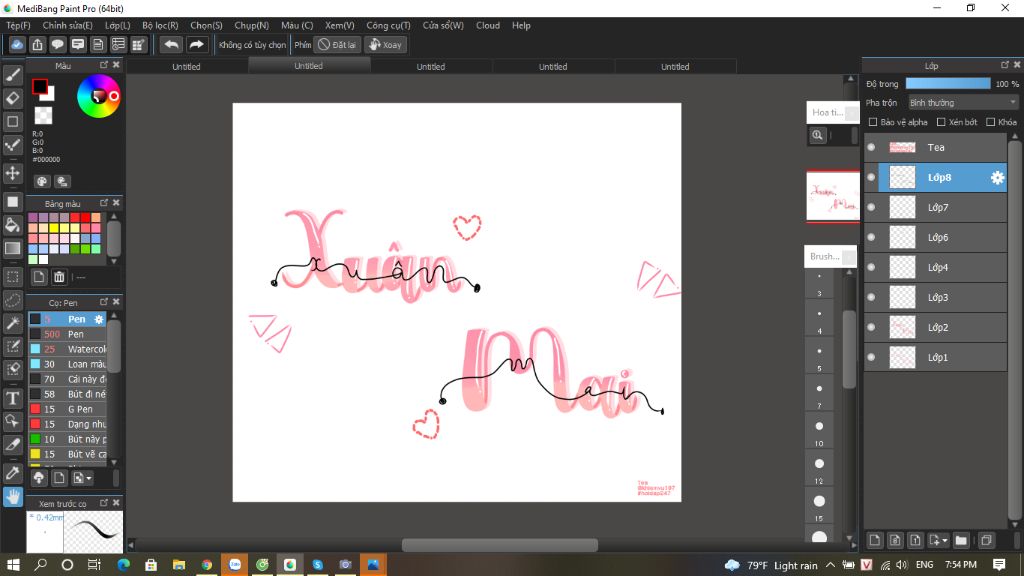Hide the Lớp1 layer
This screenshot has width=1024, height=576.
coord(871,358)
